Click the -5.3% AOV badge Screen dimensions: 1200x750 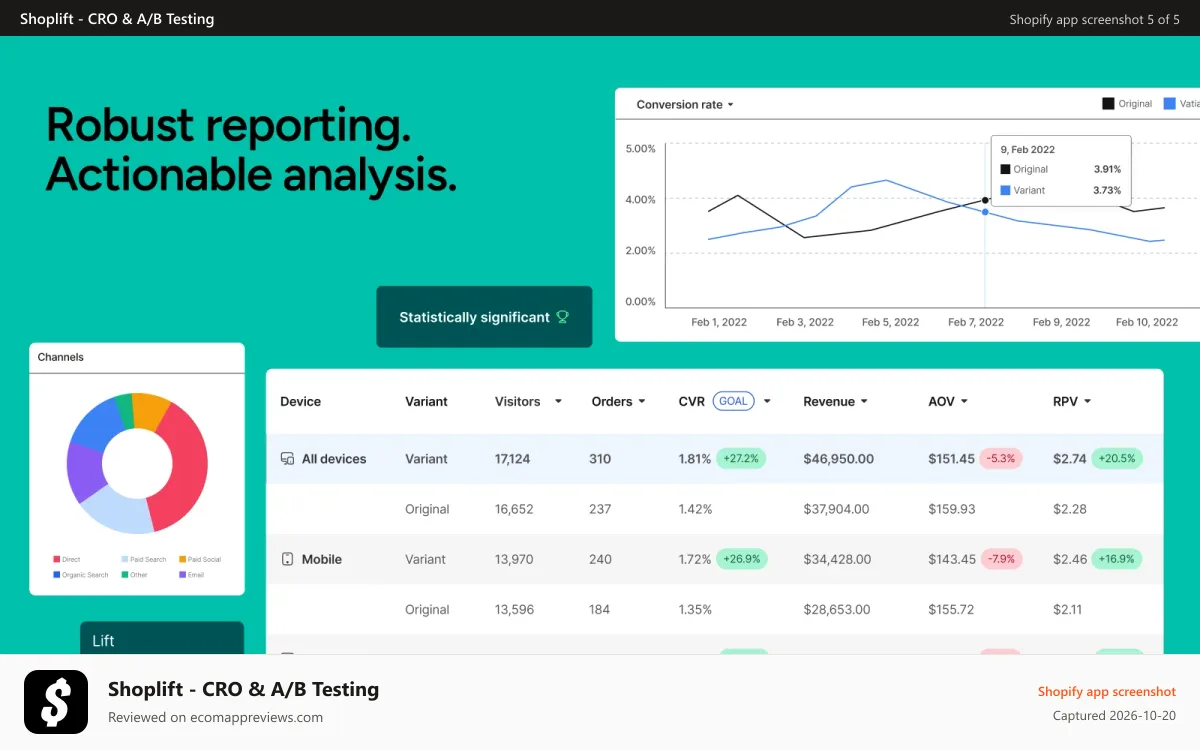coord(1001,459)
